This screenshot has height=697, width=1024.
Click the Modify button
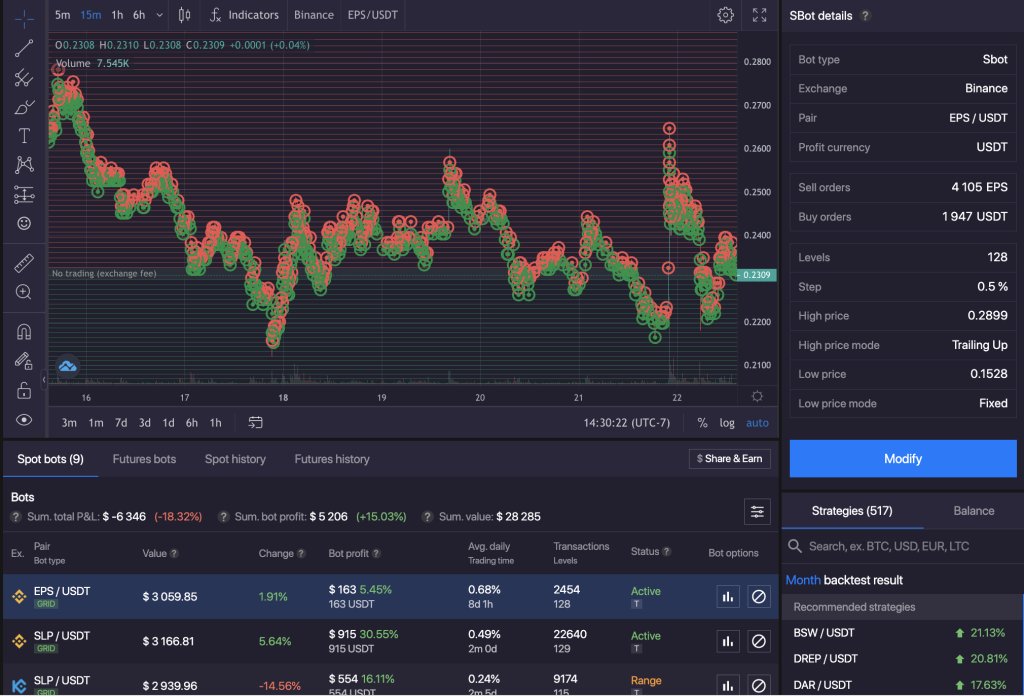(903, 459)
